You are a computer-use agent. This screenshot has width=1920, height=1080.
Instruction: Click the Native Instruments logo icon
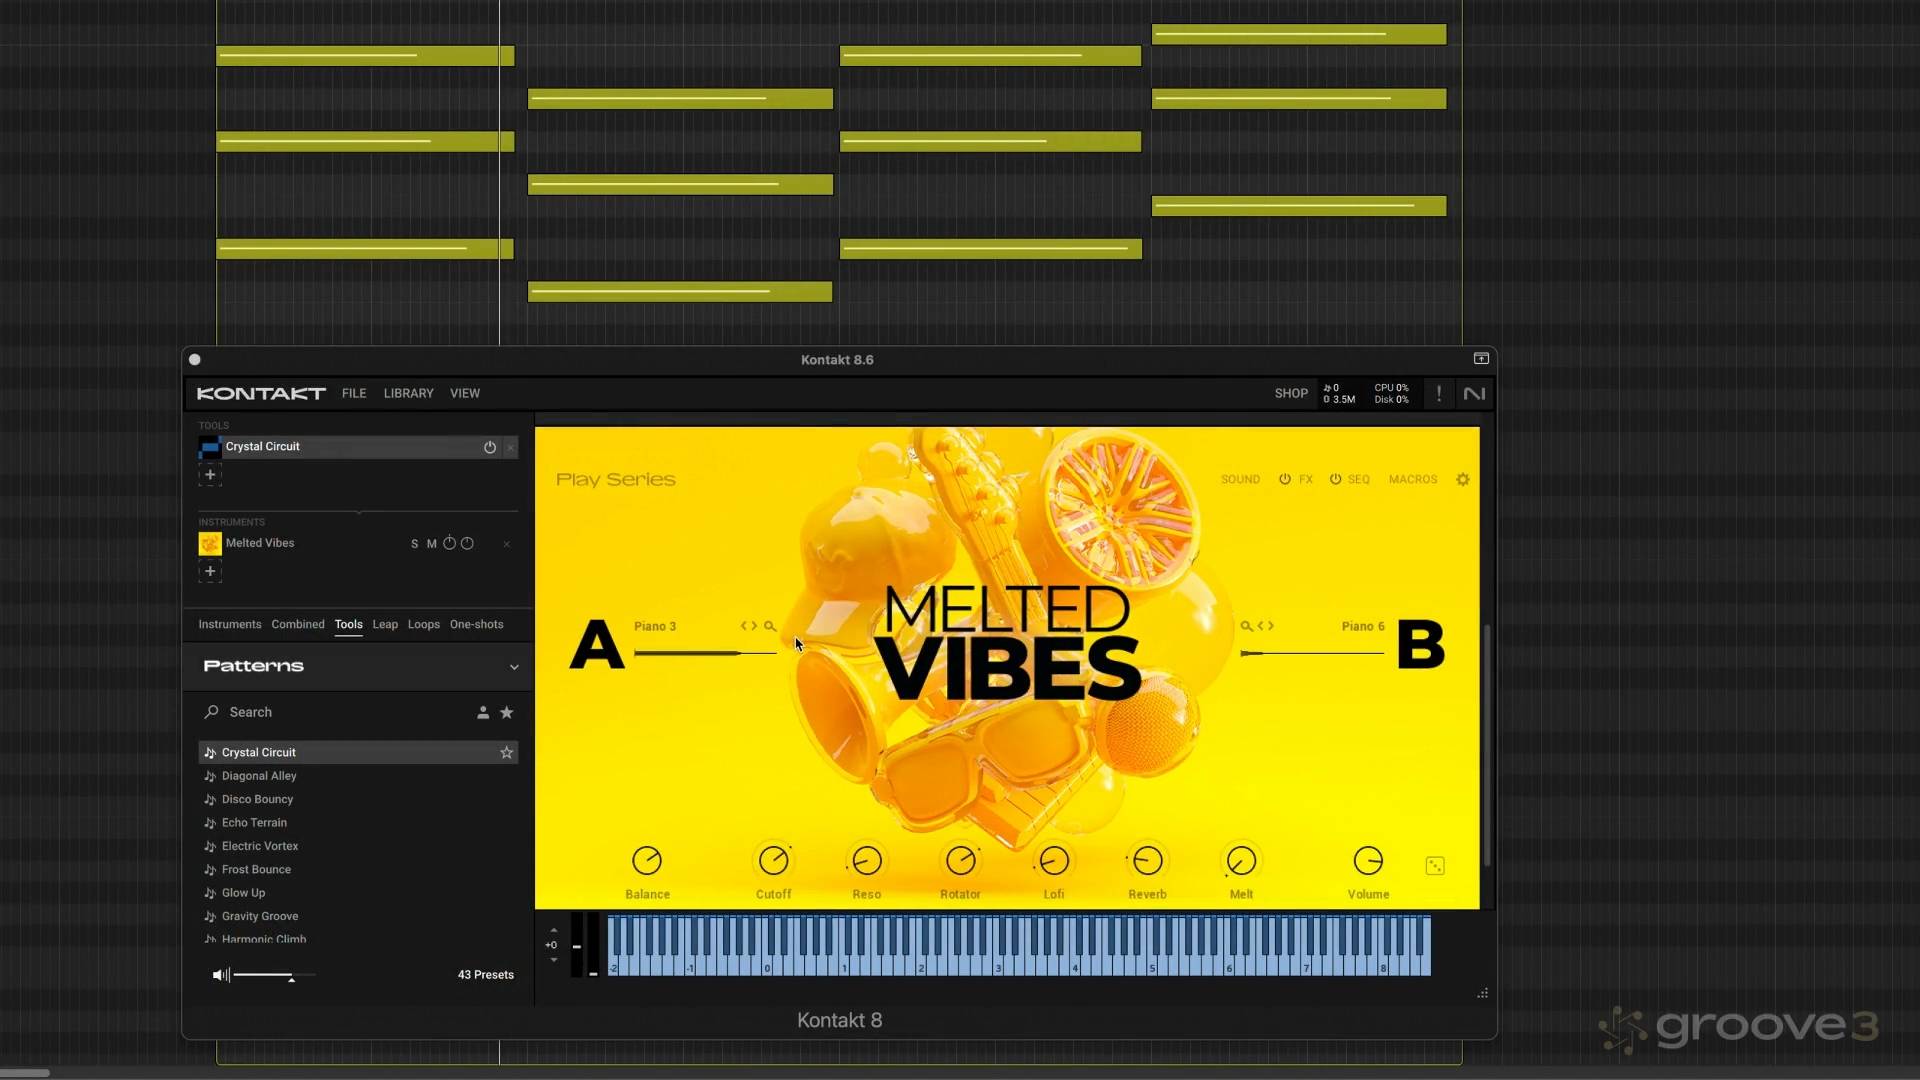(1474, 394)
